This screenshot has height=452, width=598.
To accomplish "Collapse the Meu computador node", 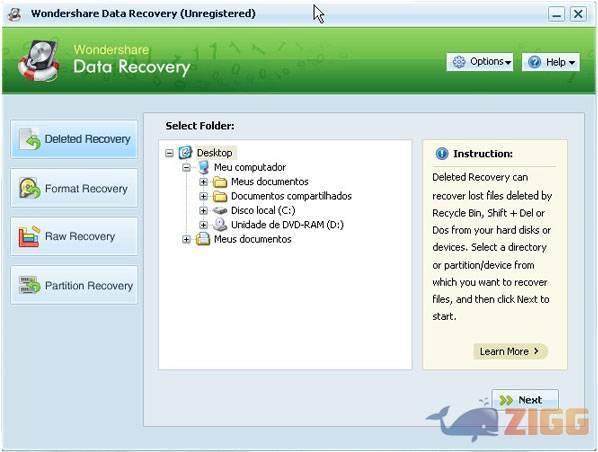I will click(186, 167).
